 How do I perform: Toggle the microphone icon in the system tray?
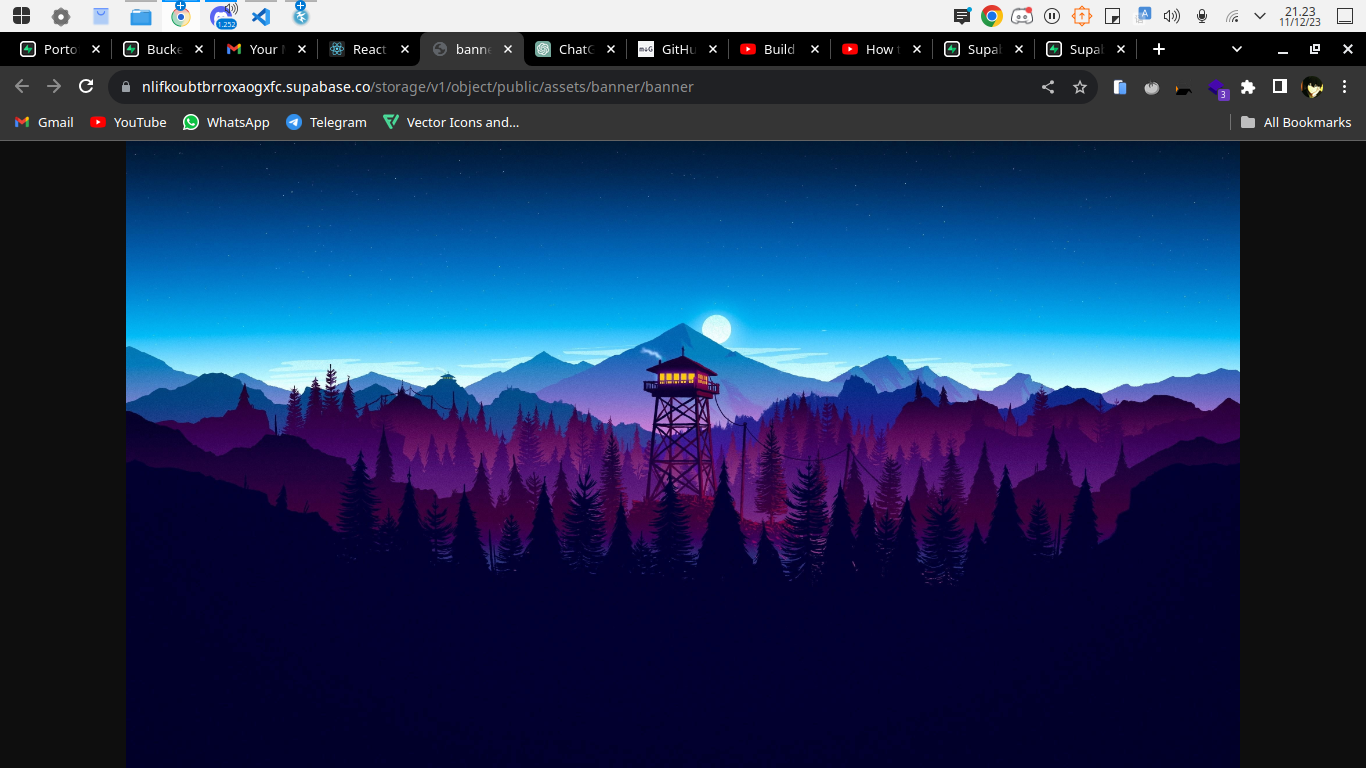click(1202, 15)
